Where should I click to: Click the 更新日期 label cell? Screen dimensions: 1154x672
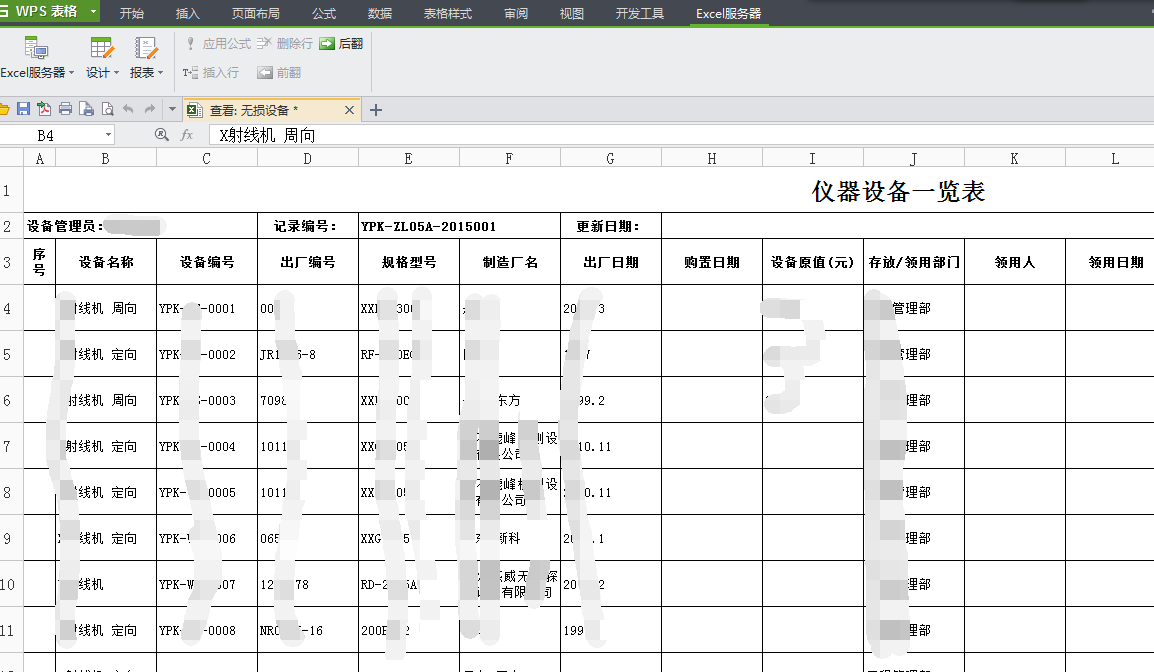click(x=611, y=226)
